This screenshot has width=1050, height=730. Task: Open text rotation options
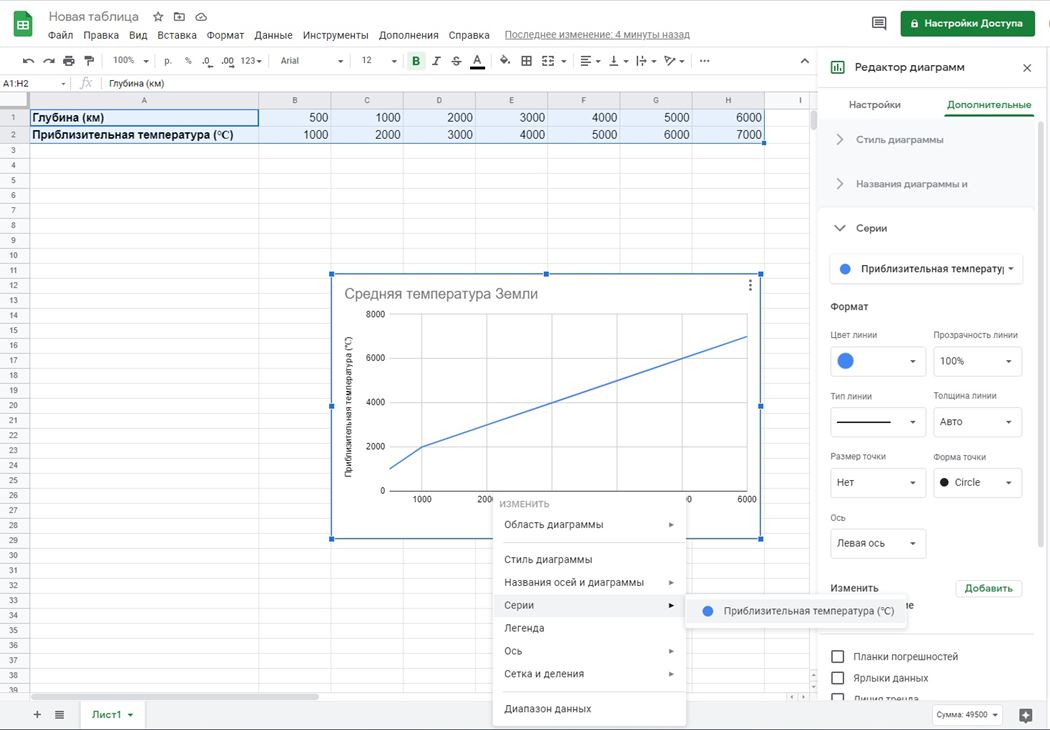point(674,61)
